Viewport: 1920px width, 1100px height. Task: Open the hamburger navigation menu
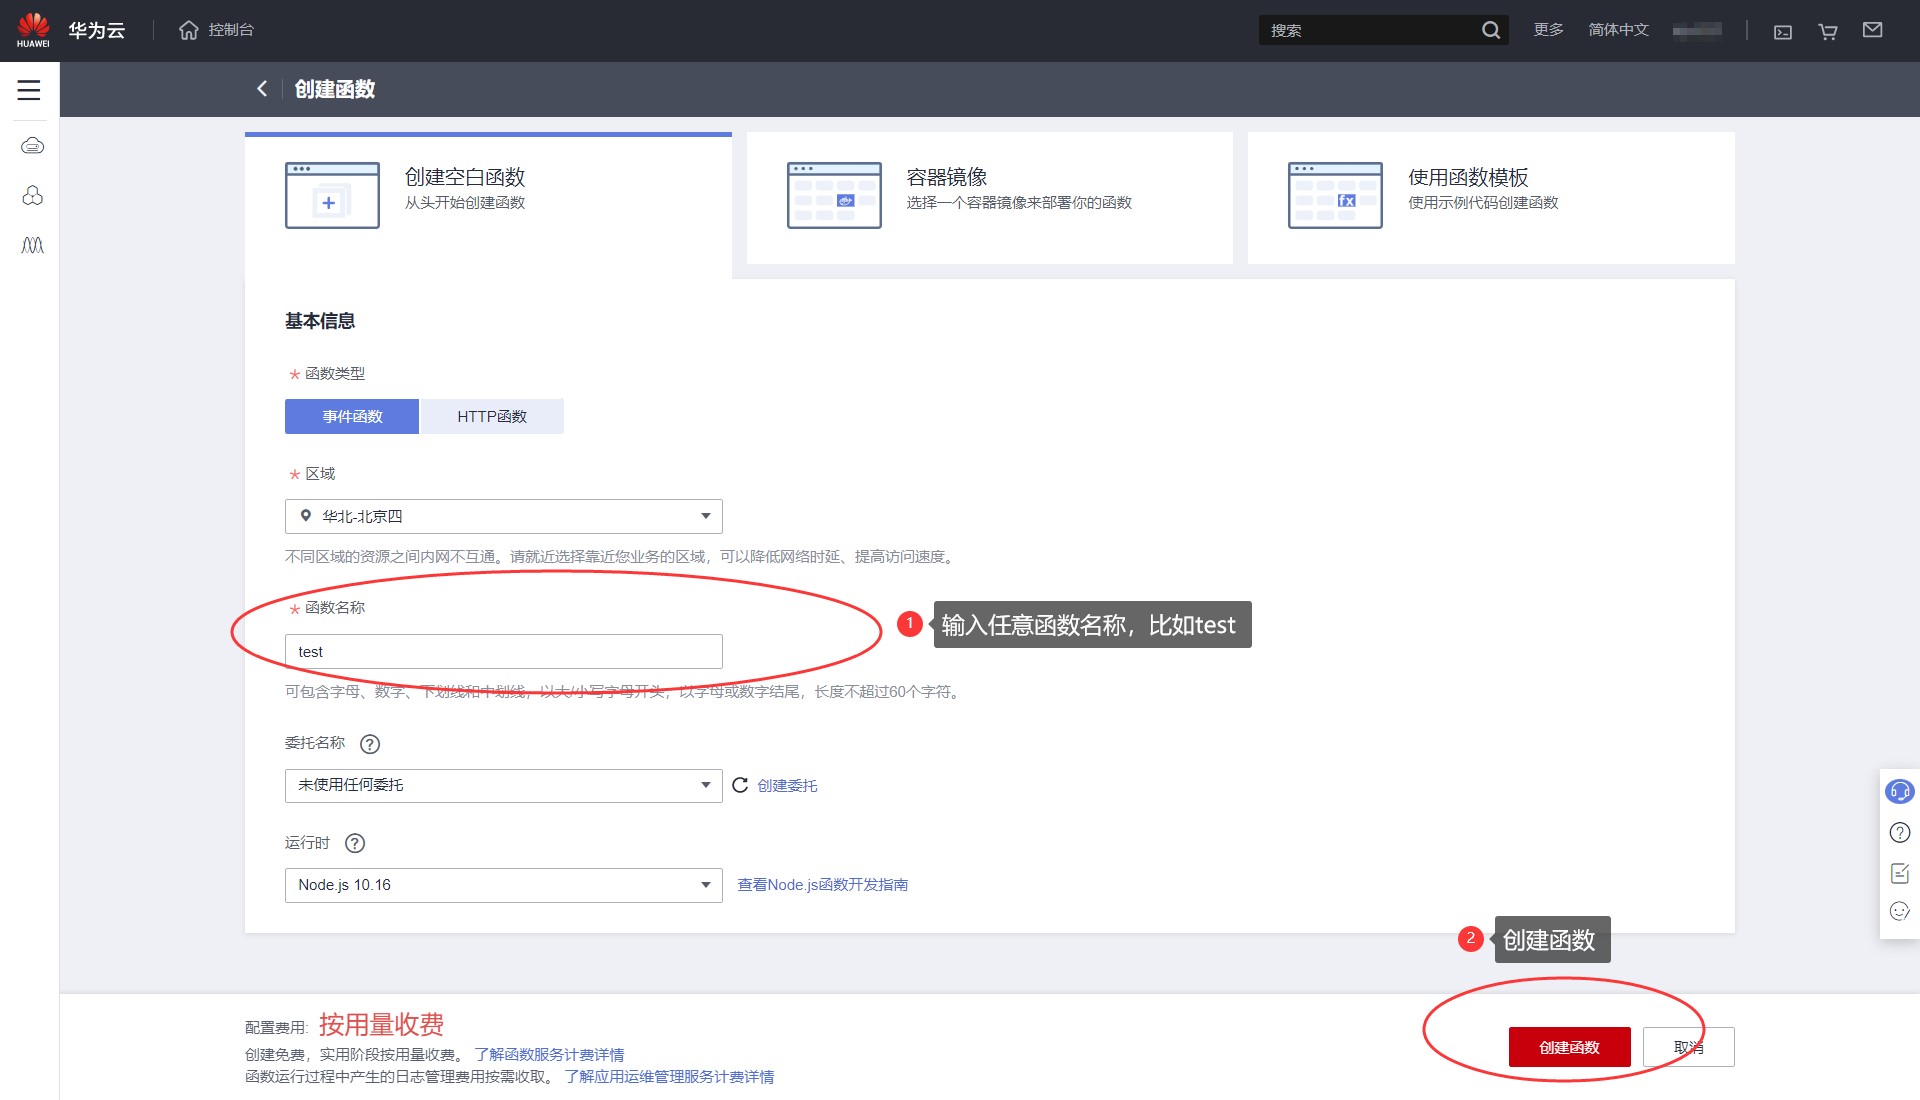point(29,90)
